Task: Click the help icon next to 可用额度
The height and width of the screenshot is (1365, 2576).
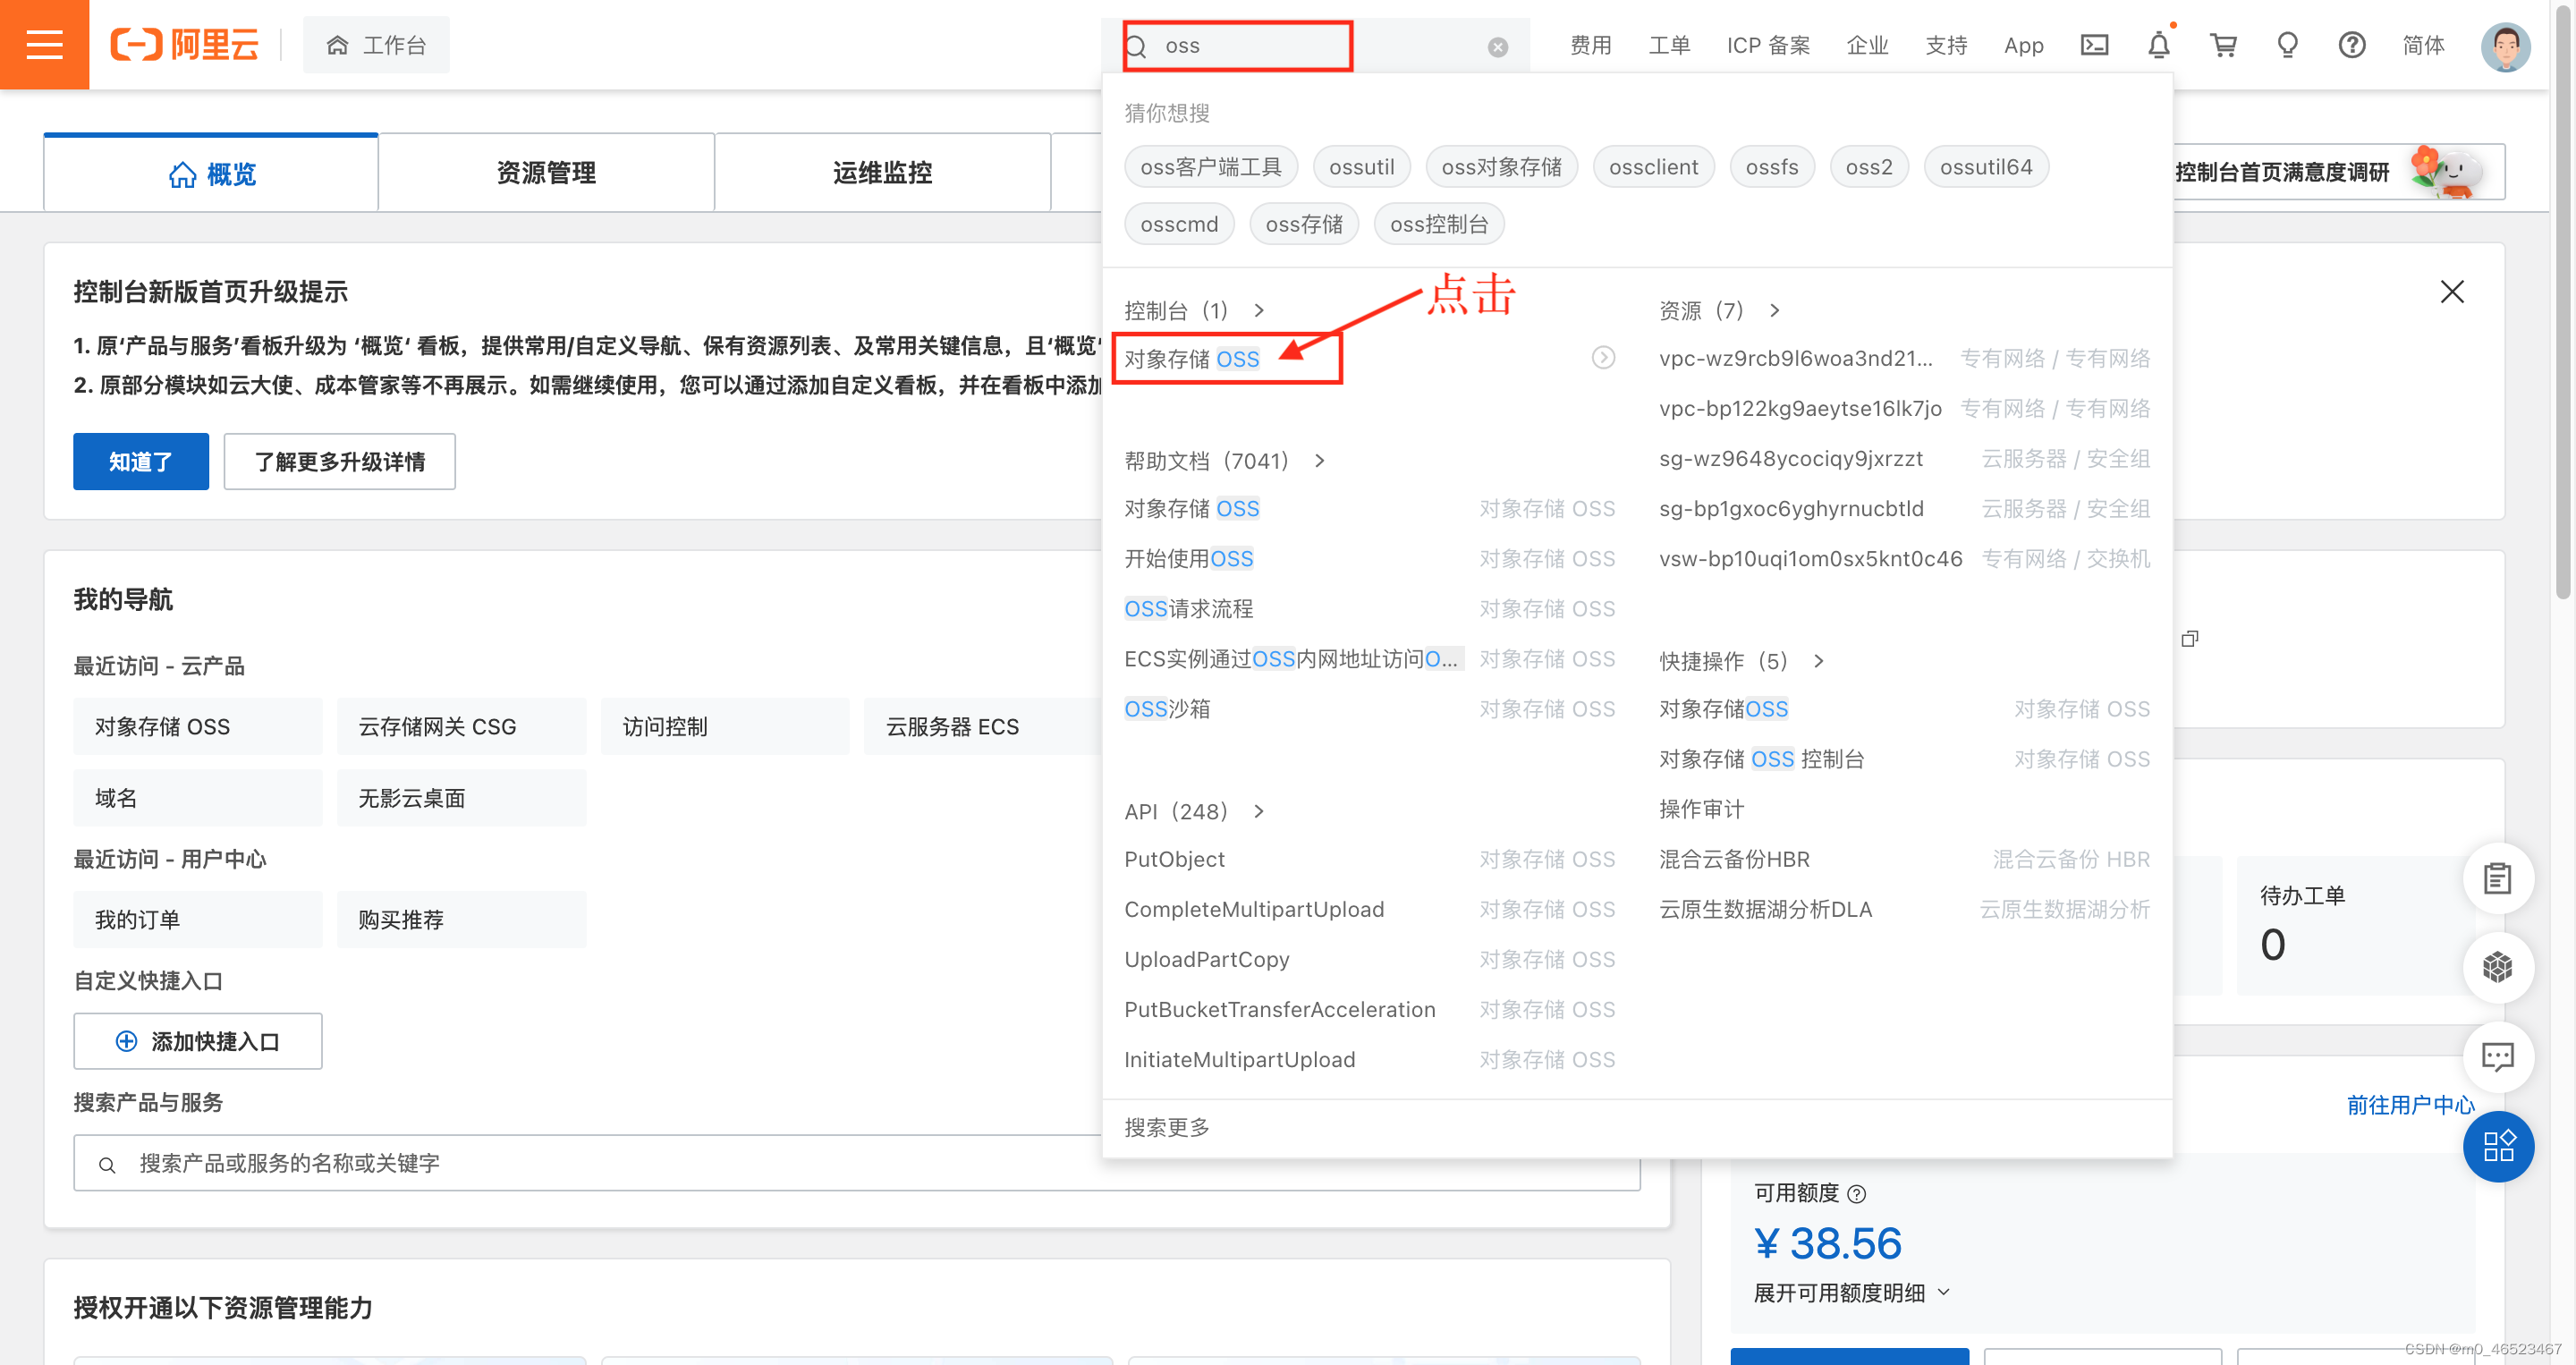Action: click(1856, 1193)
